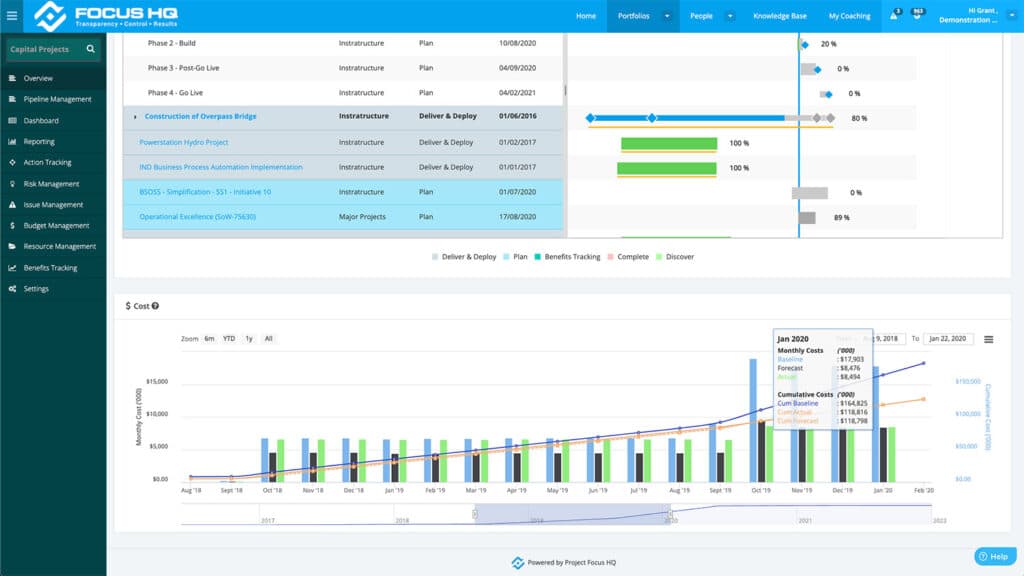Toggle Benefits Tracking legend item
The width and height of the screenshot is (1024, 576).
point(567,257)
